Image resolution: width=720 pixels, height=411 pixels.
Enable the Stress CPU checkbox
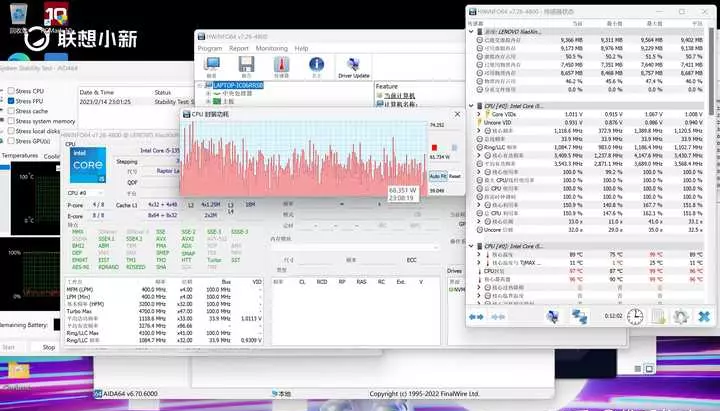coord(11,91)
